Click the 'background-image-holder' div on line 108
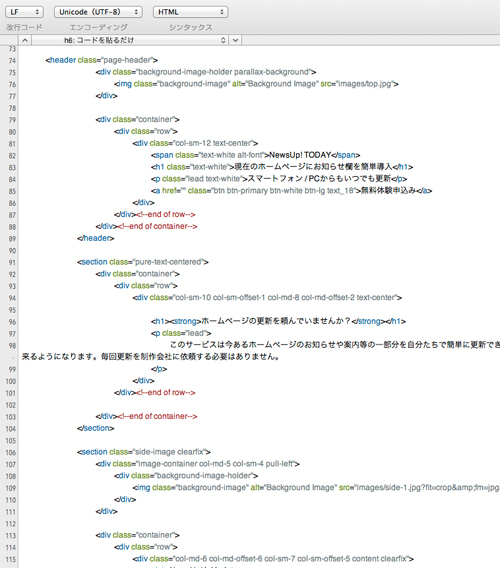 click(x=186, y=476)
